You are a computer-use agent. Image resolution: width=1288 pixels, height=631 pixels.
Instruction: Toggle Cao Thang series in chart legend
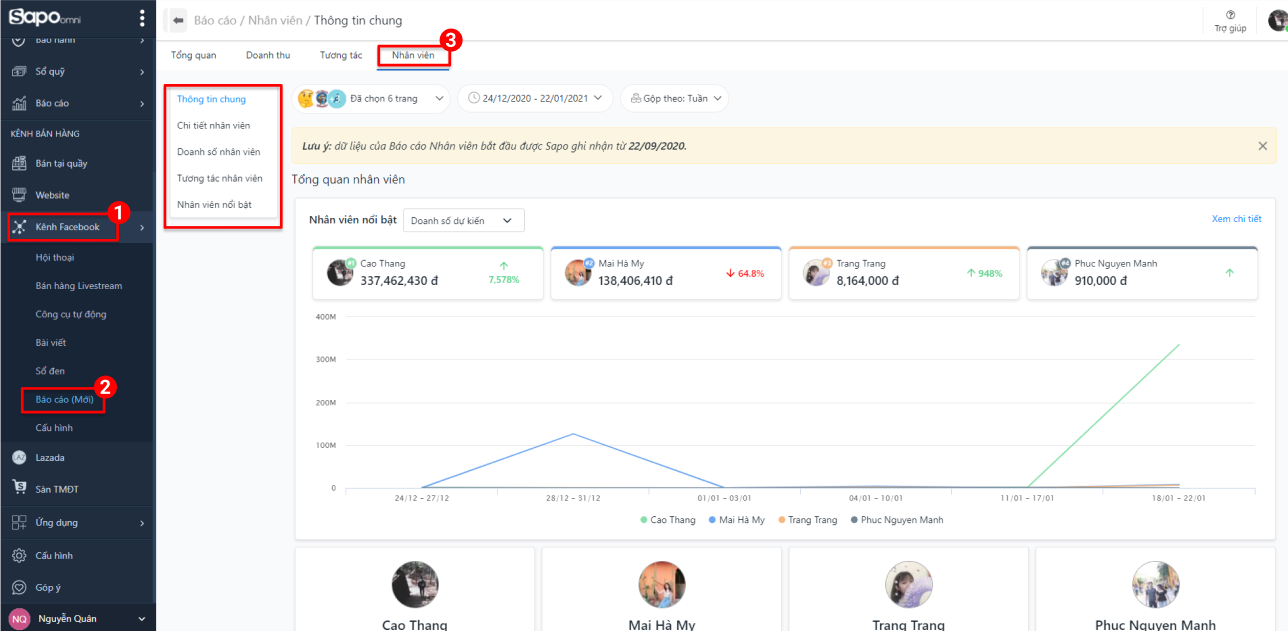[x=667, y=520]
